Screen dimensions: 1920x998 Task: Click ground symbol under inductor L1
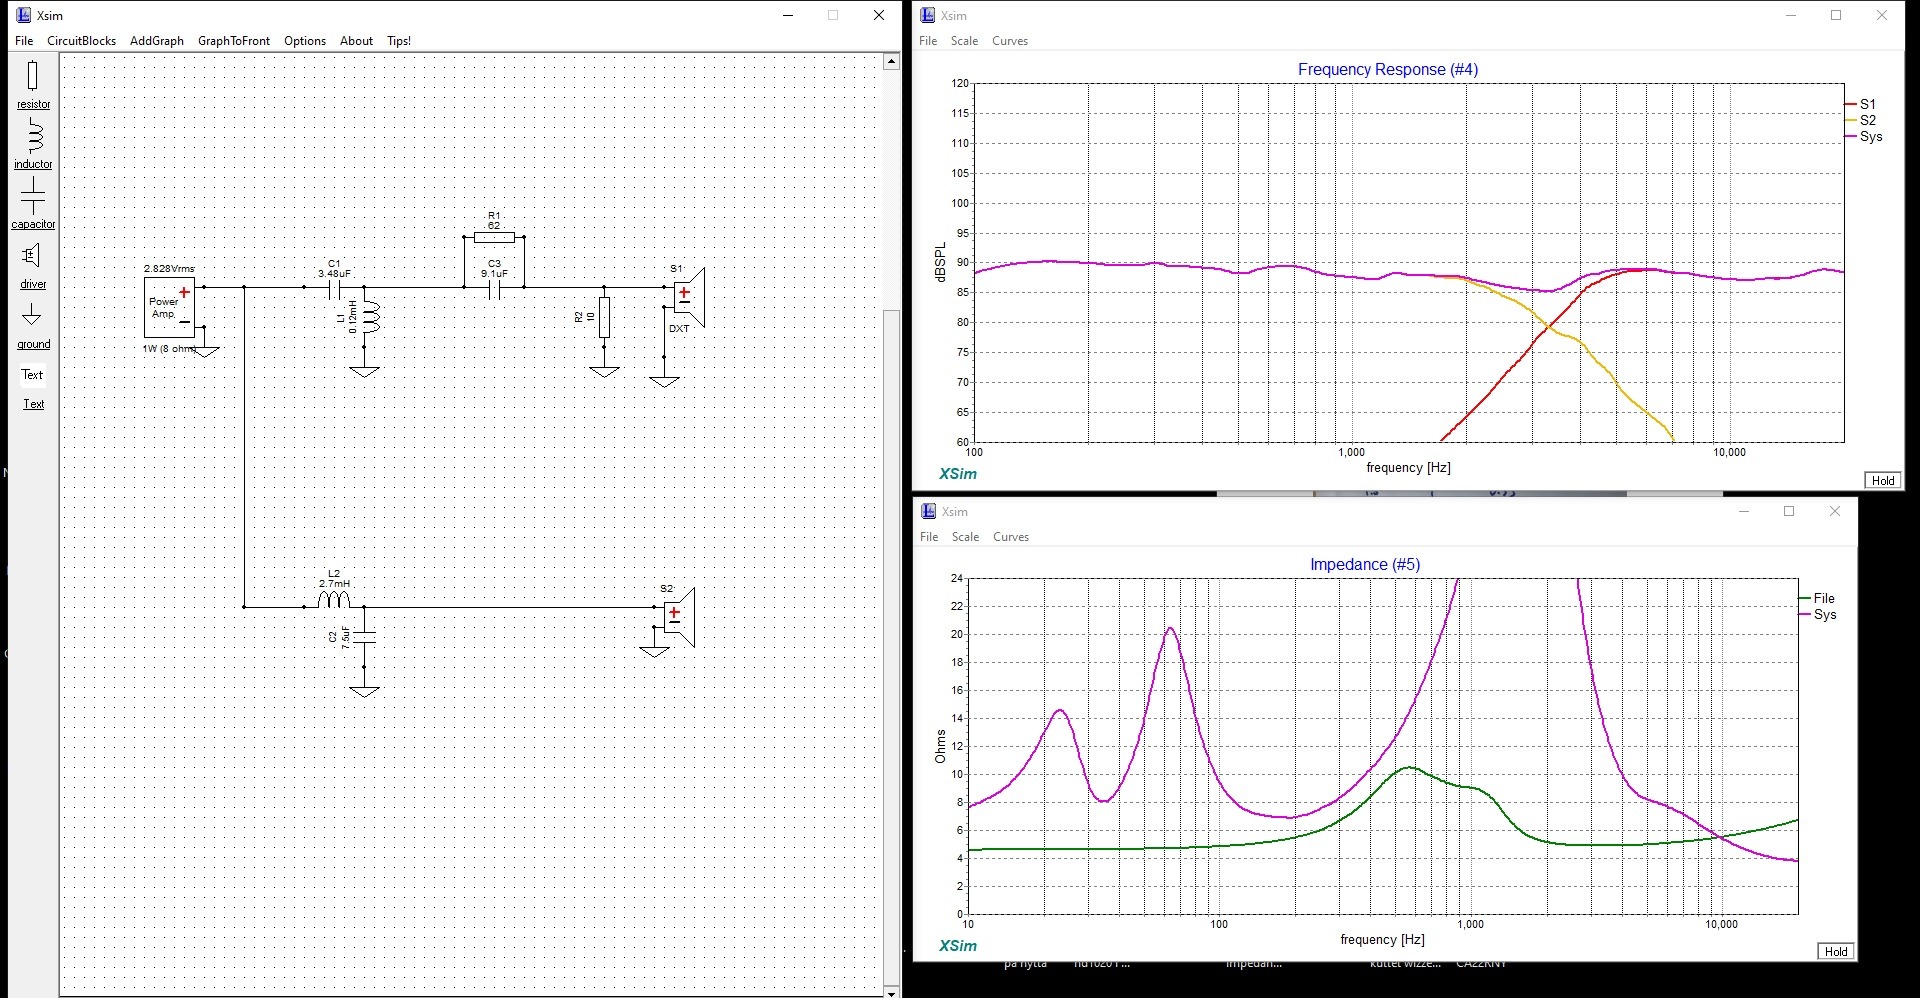pos(364,371)
